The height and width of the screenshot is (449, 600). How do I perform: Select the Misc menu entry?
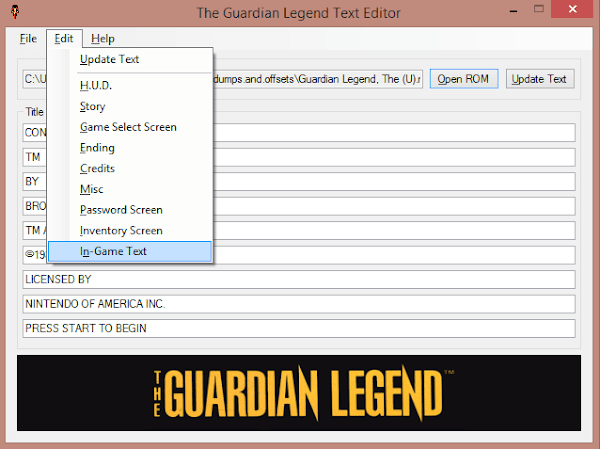(130, 189)
